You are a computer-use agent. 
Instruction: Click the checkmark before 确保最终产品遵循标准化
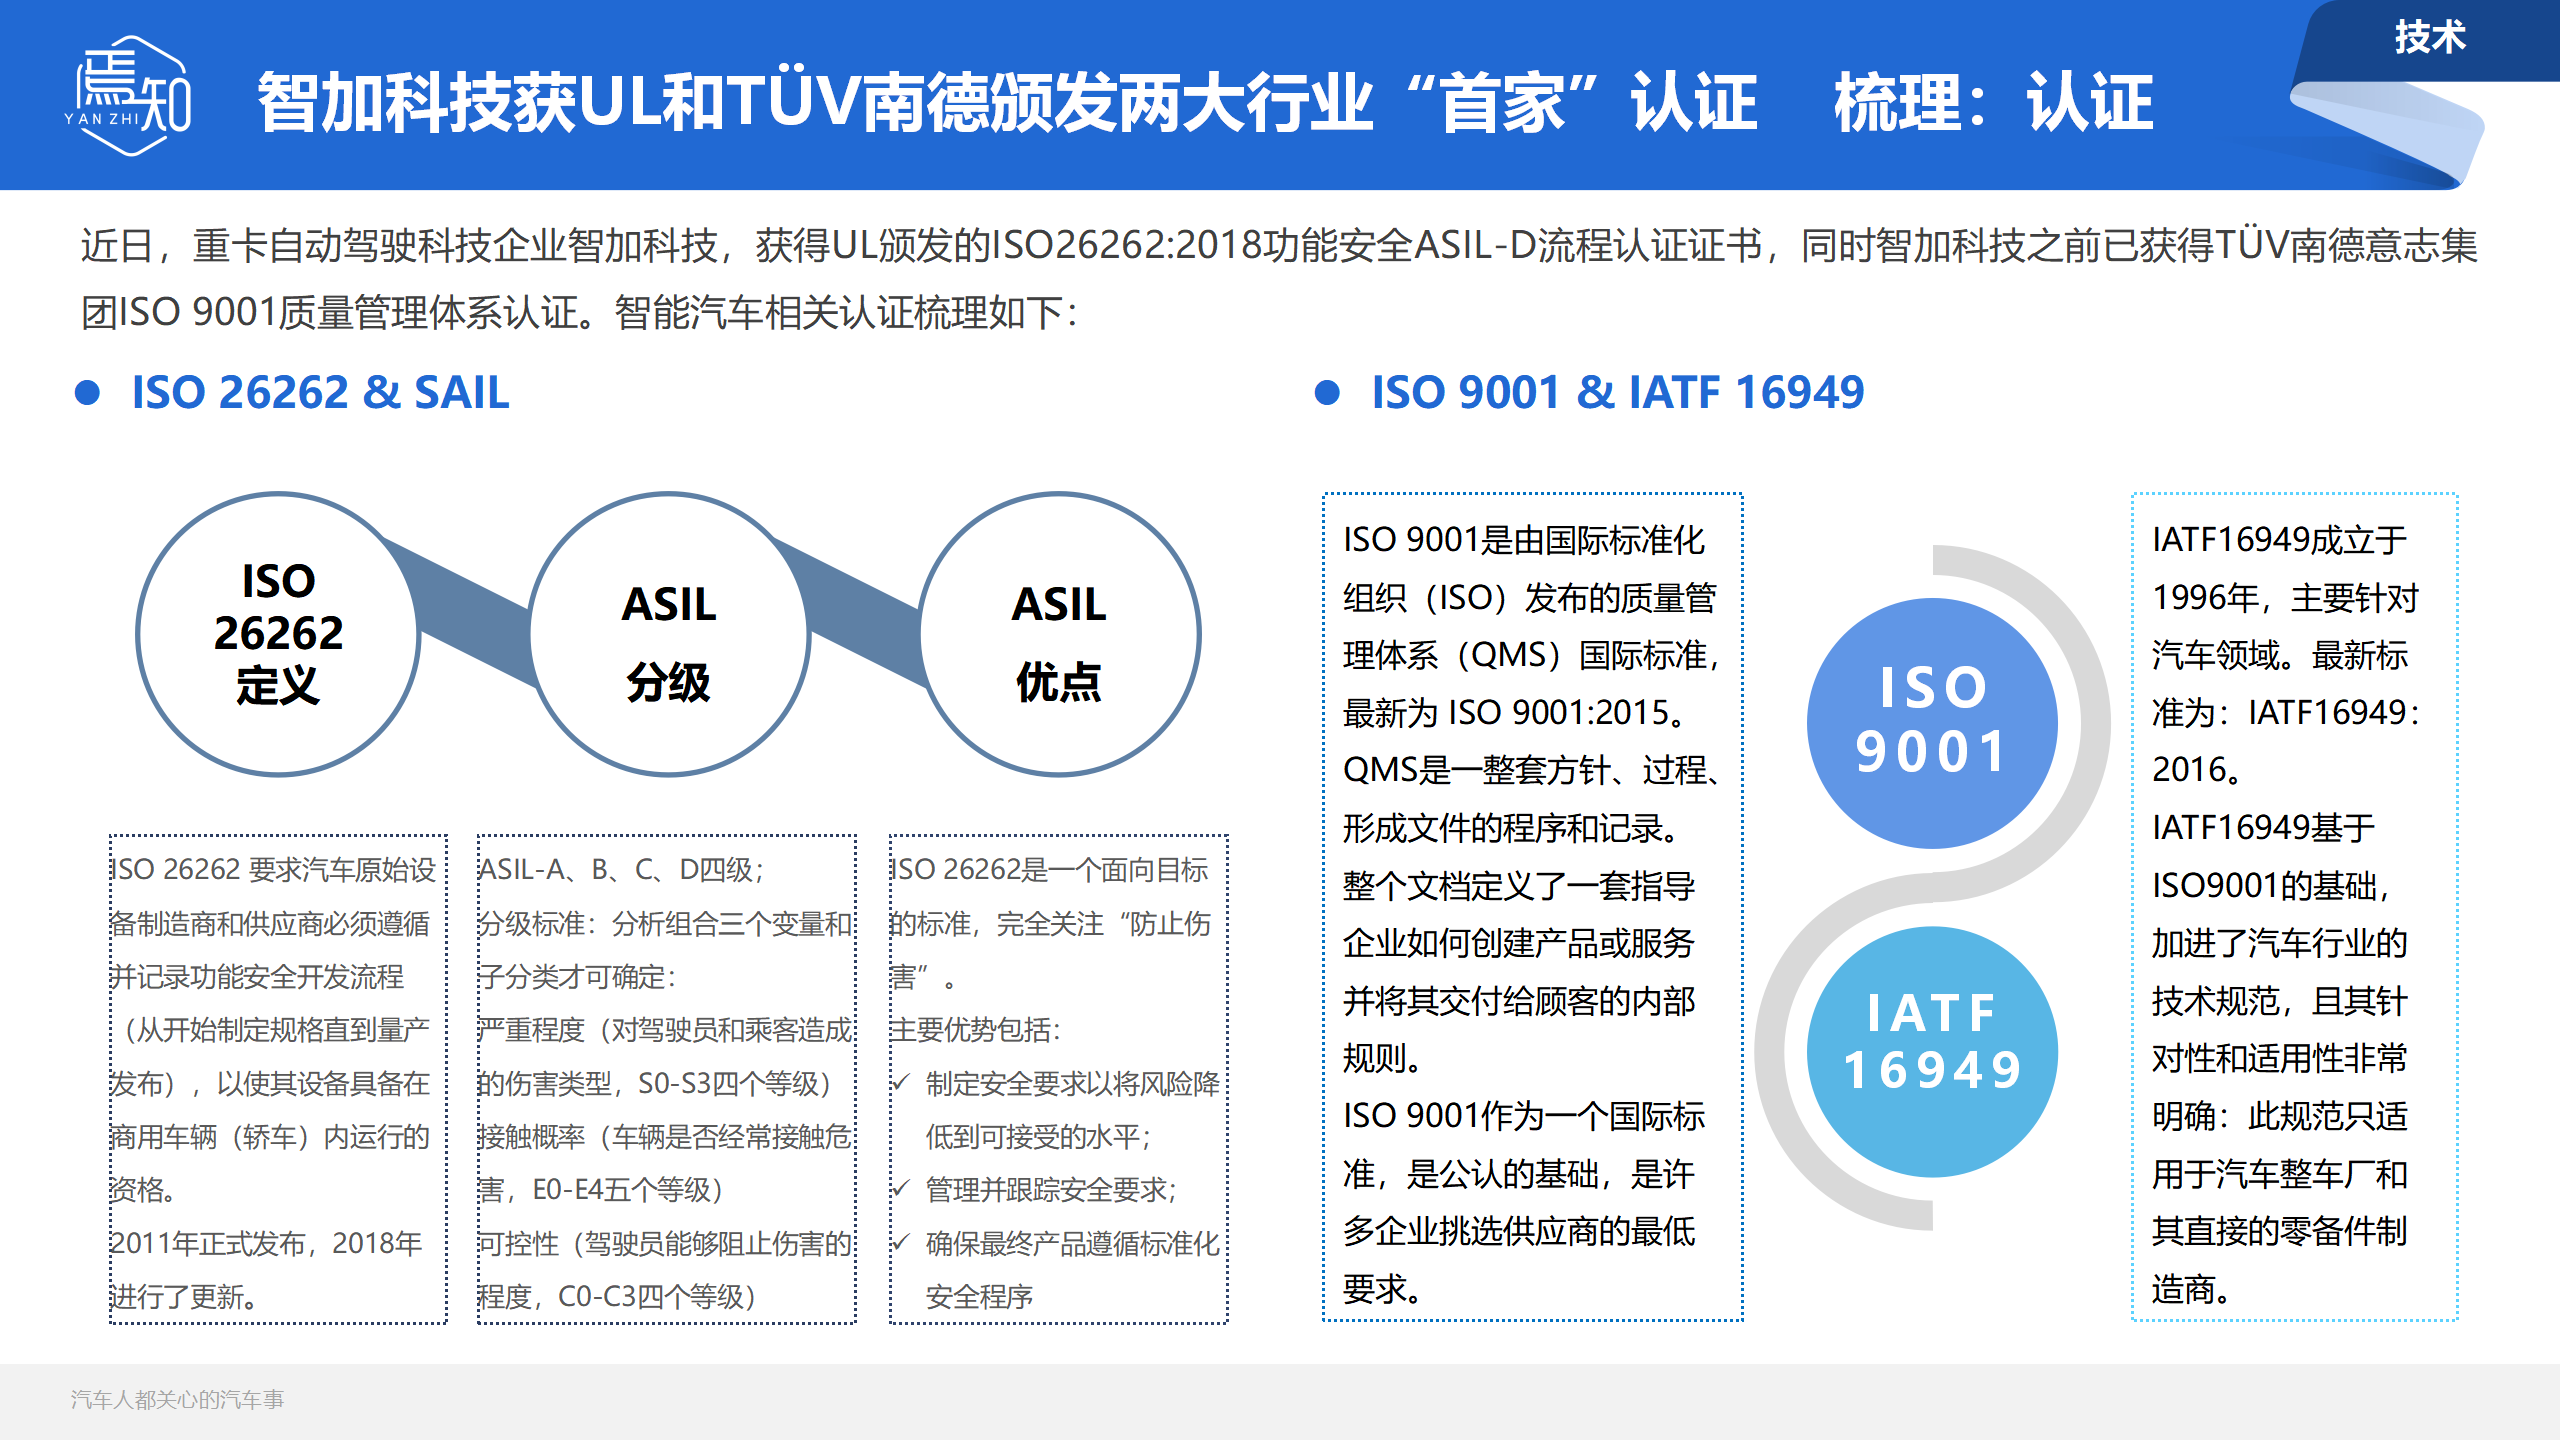(x=901, y=1242)
